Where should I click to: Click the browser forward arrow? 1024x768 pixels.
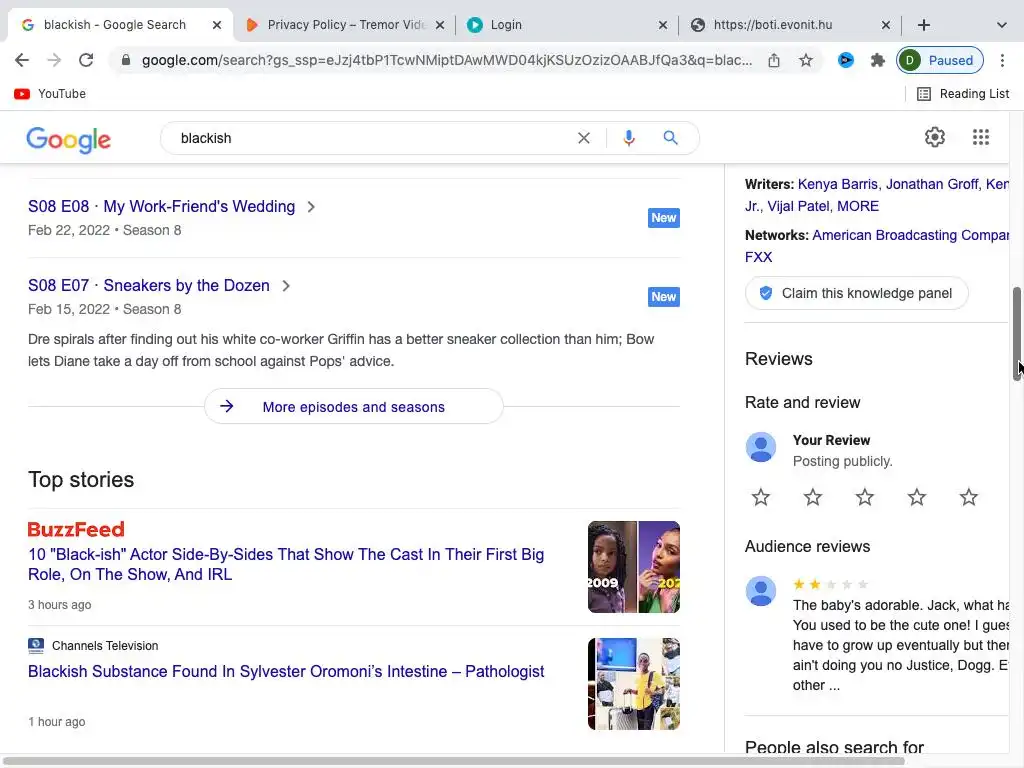54,60
